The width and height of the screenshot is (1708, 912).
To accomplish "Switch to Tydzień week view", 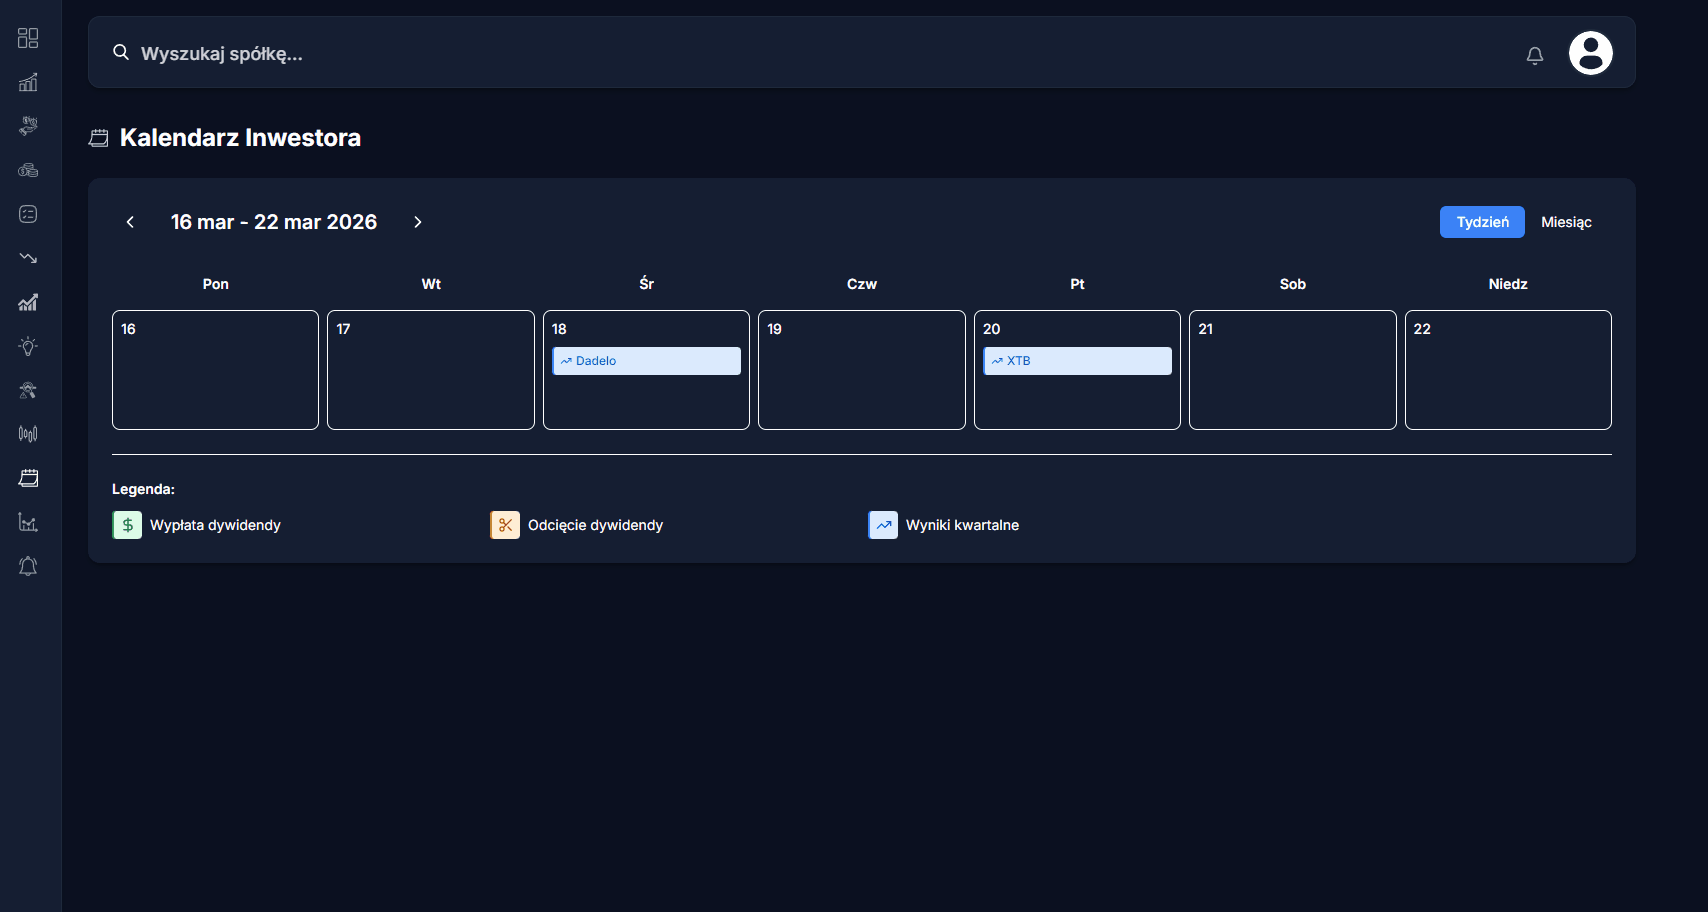I will click(1482, 222).
